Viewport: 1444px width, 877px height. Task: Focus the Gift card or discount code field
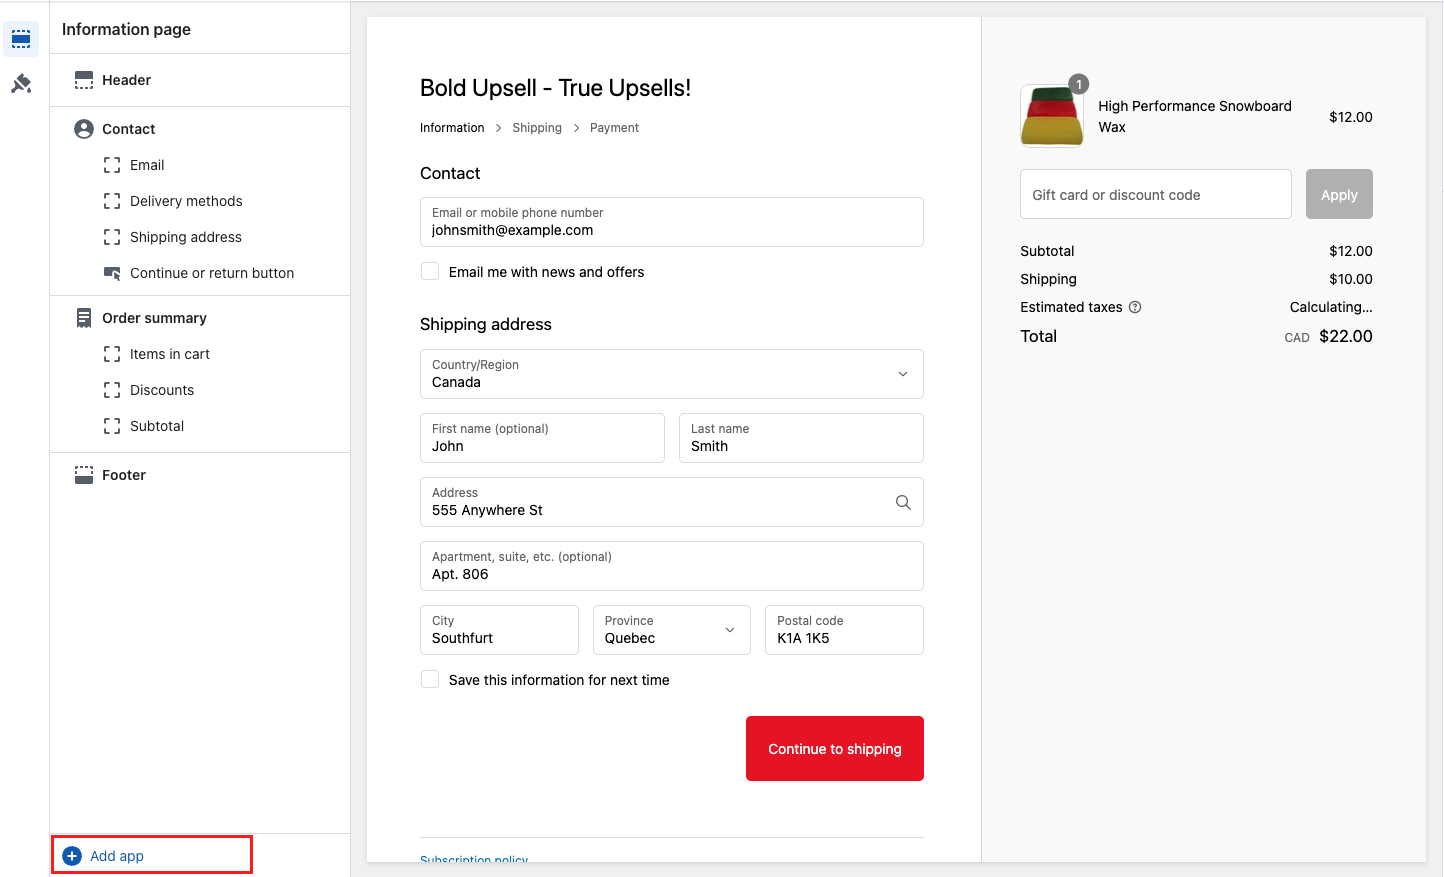pos(1156,194)
